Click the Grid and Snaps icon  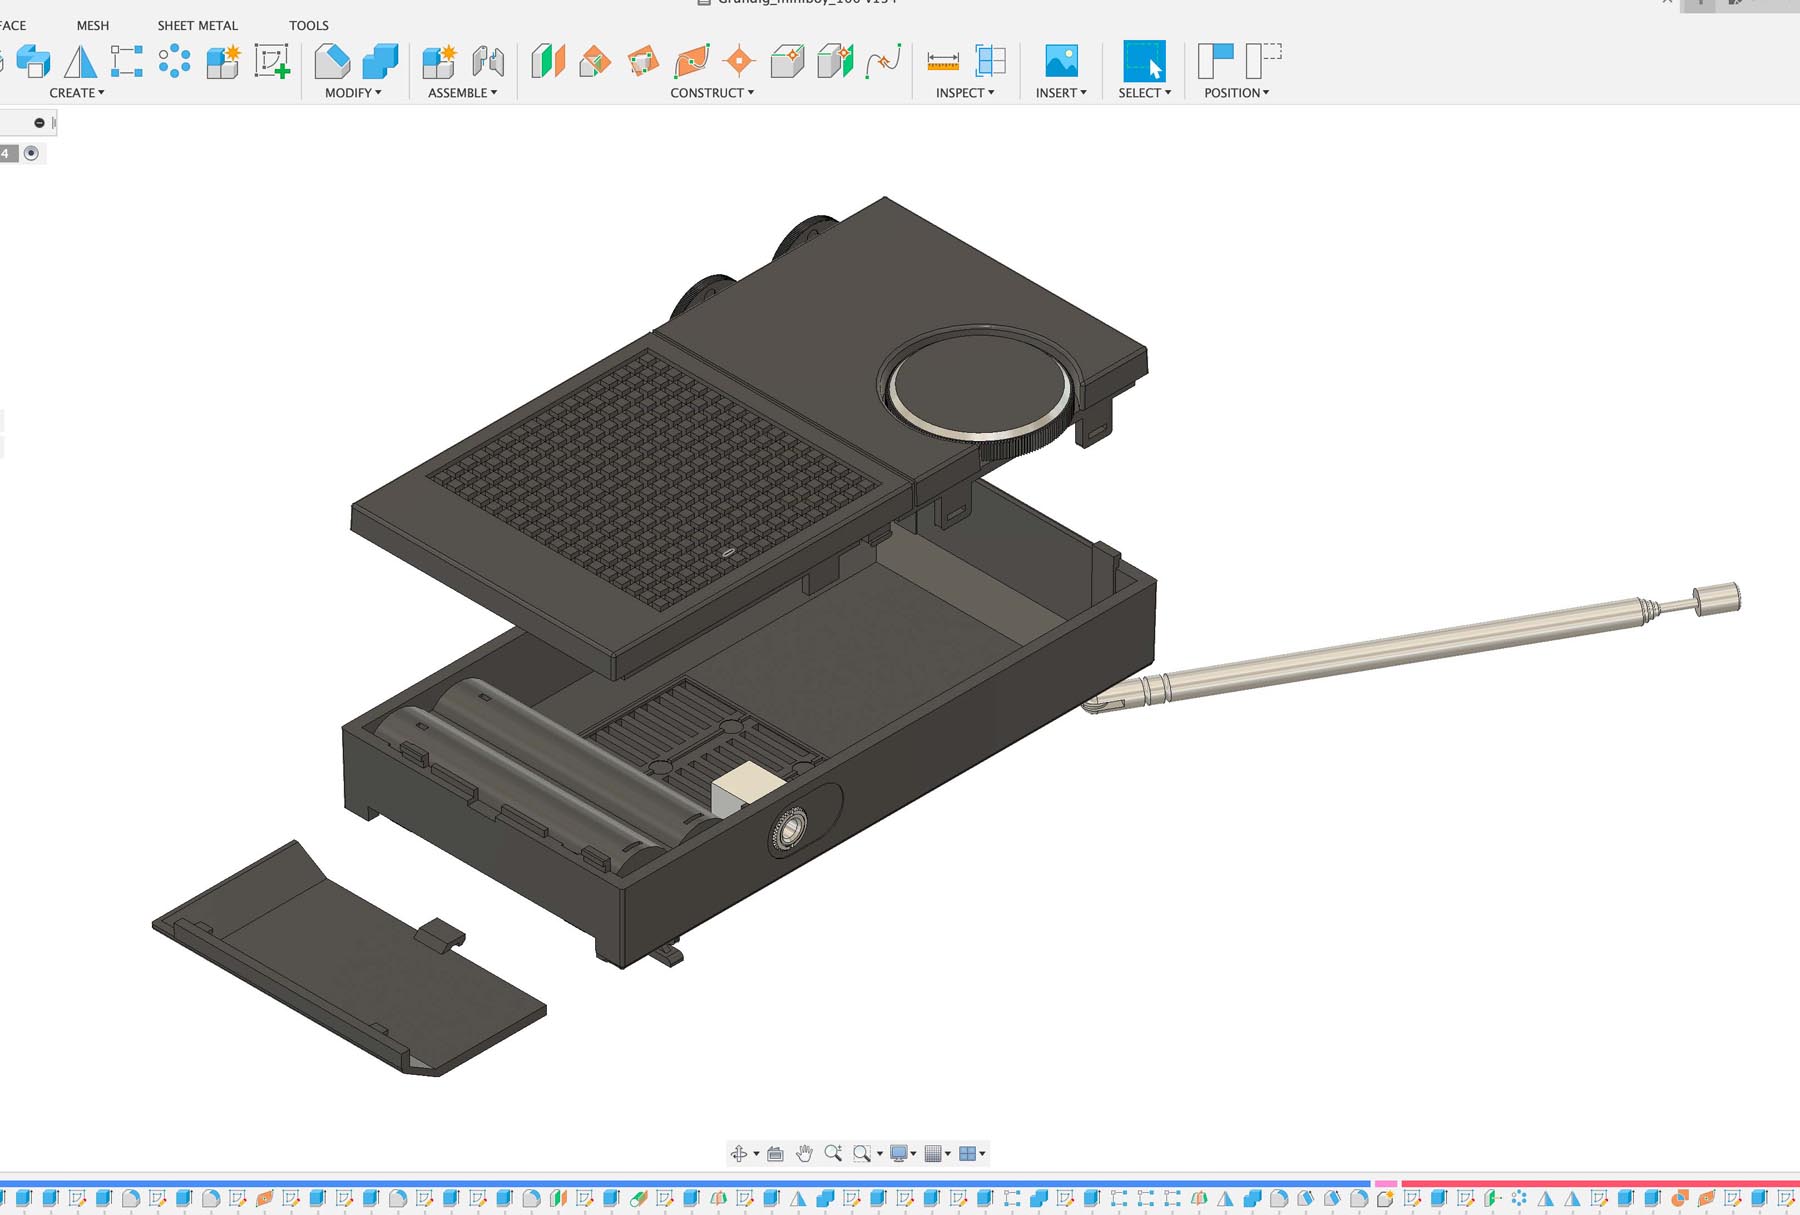click(x=934, y=1154)
